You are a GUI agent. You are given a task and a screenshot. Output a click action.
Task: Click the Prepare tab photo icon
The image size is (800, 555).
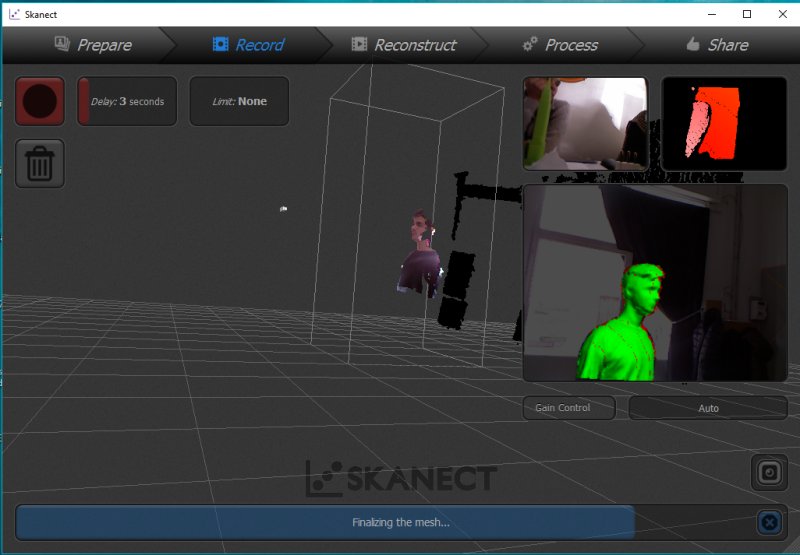pos(63,44)
